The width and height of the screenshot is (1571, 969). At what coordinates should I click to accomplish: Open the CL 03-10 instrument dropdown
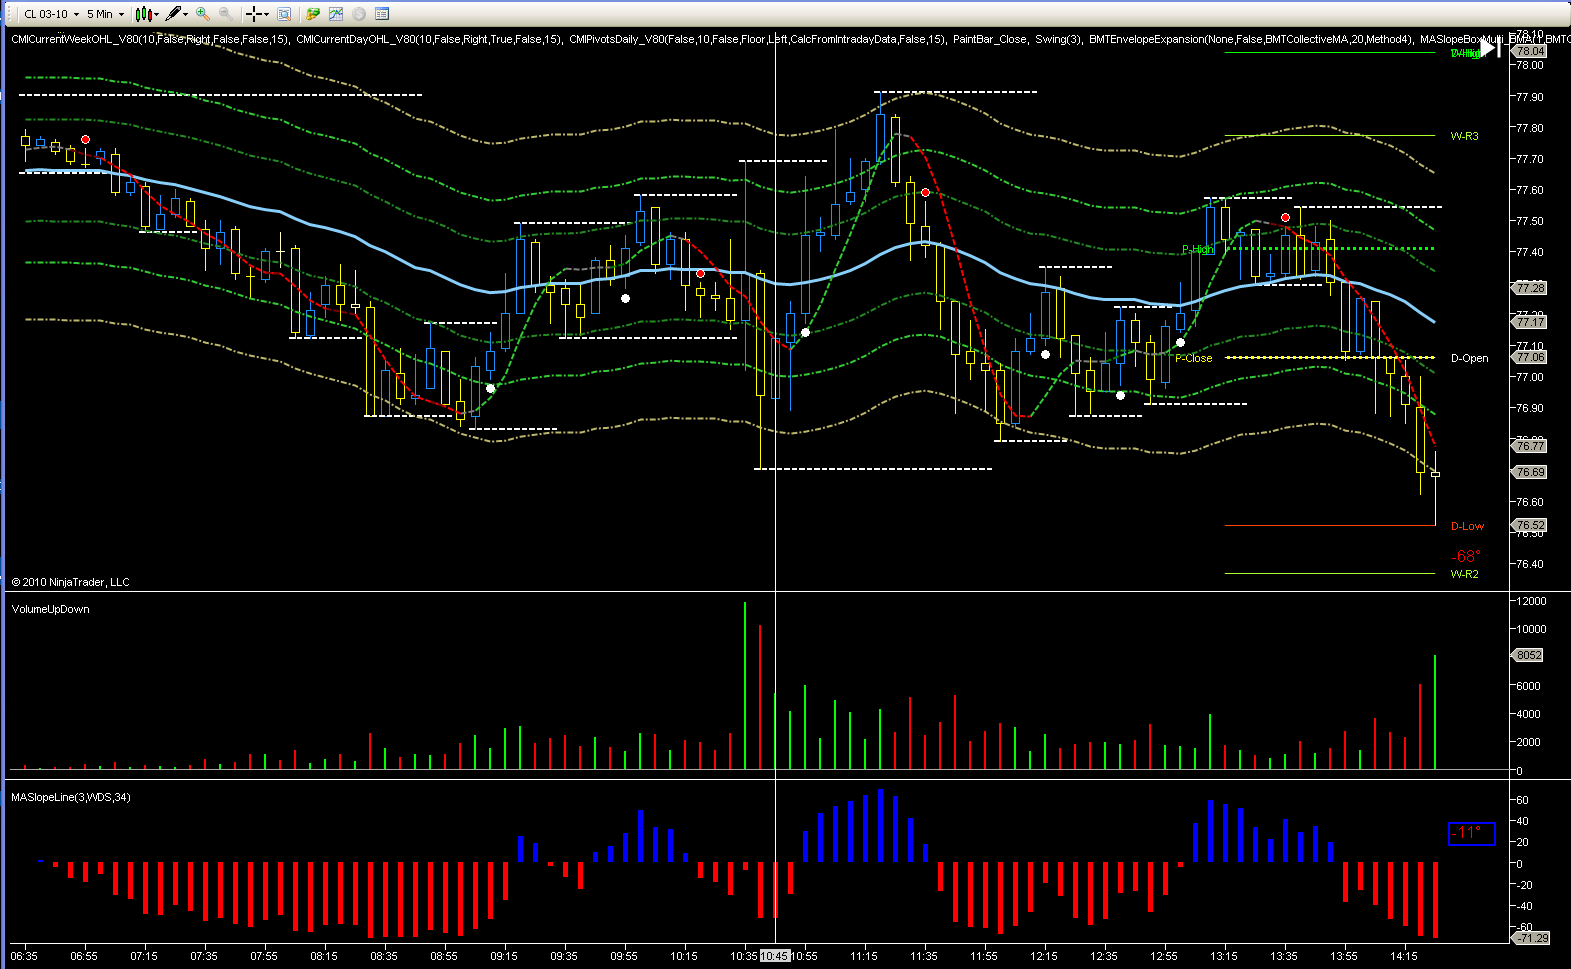coord(51,14)
